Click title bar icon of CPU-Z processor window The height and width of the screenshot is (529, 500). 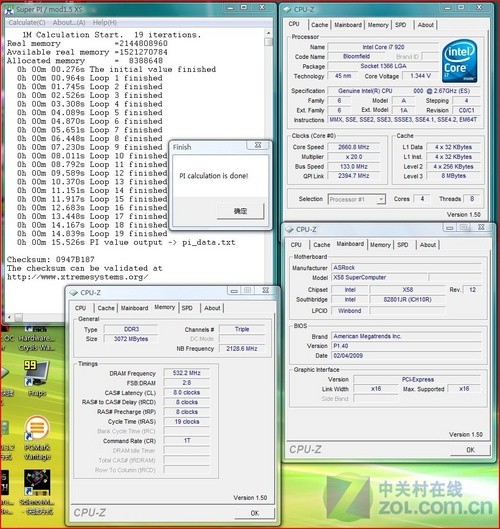[x=287, y=9]
